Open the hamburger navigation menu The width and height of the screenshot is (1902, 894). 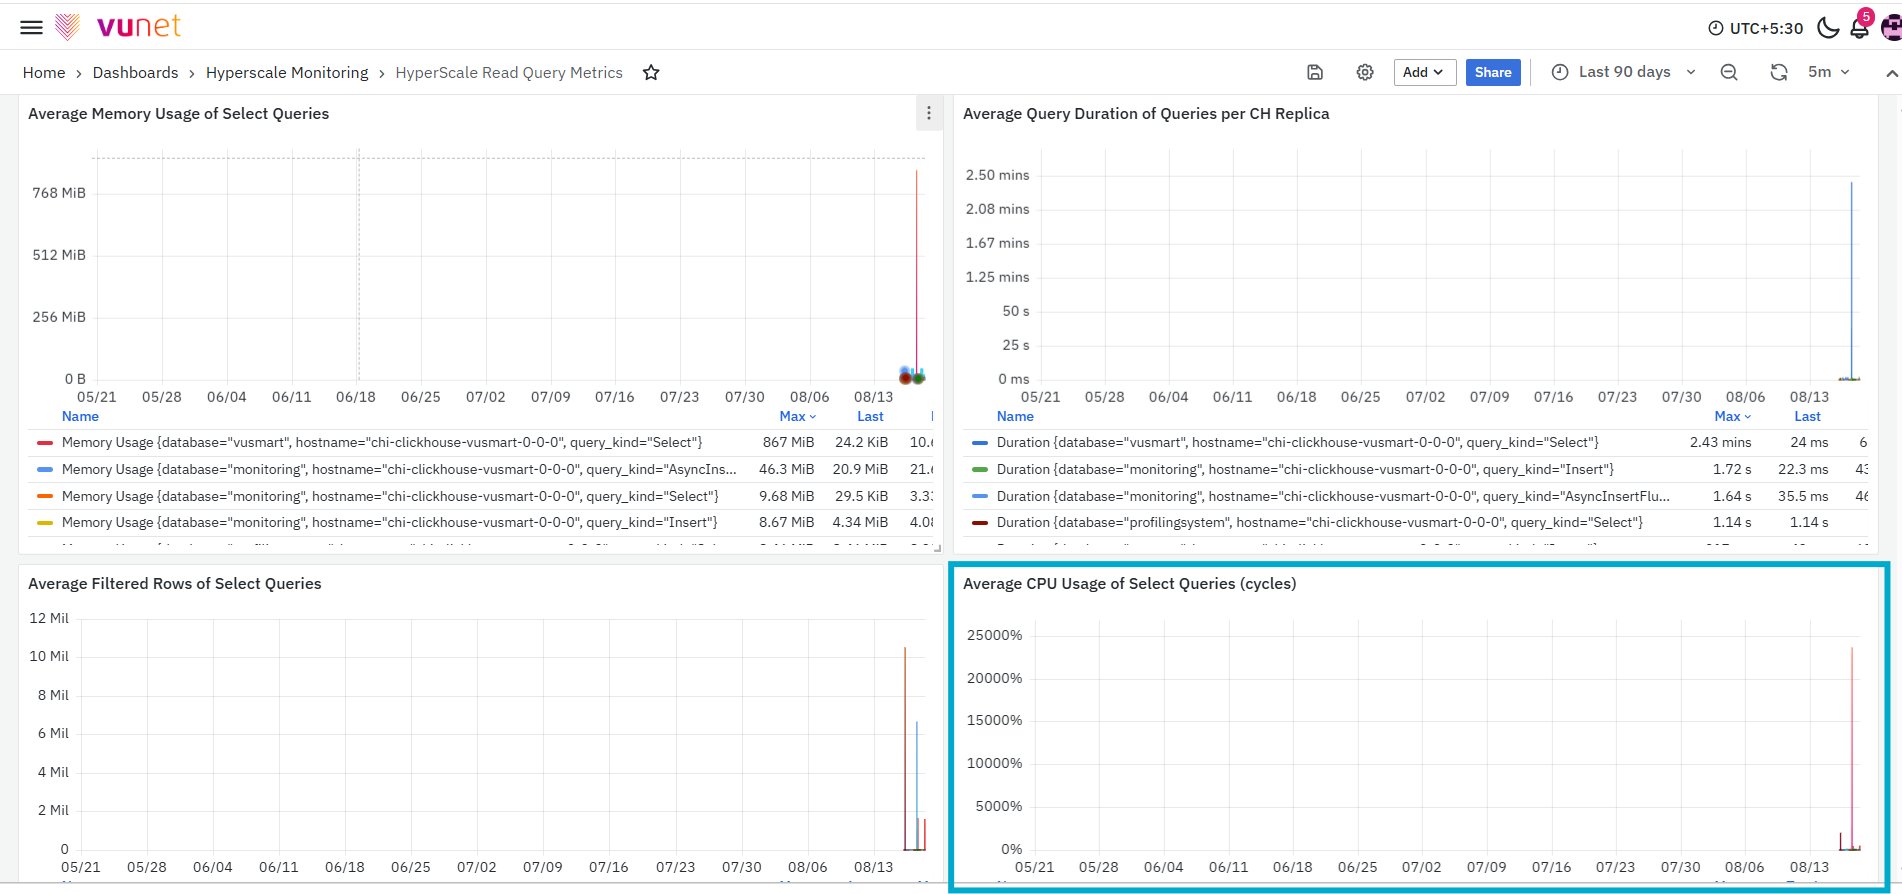pos(32,27)
